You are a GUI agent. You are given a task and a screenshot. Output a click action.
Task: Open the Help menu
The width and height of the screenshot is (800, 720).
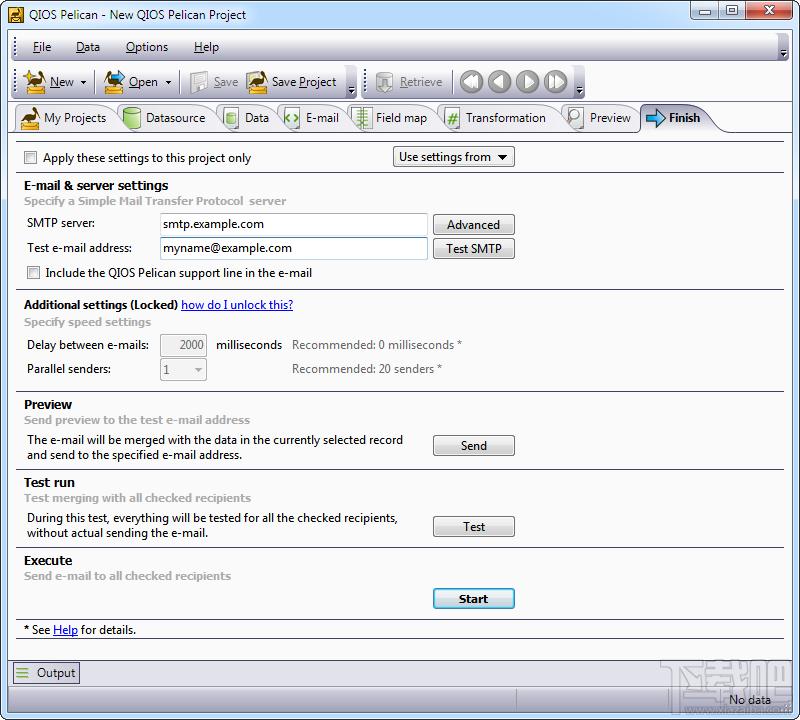(206, 47)
